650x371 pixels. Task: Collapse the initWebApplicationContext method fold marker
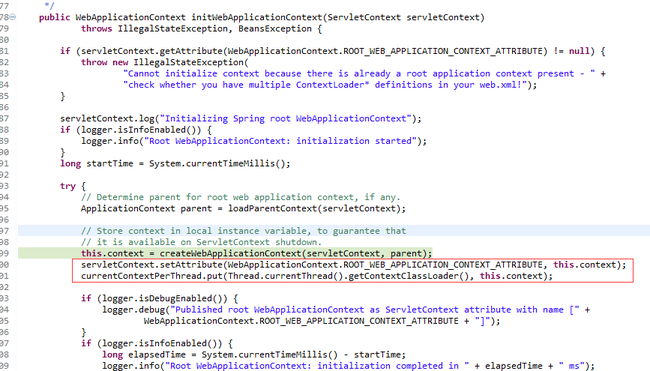pos(13,17)
